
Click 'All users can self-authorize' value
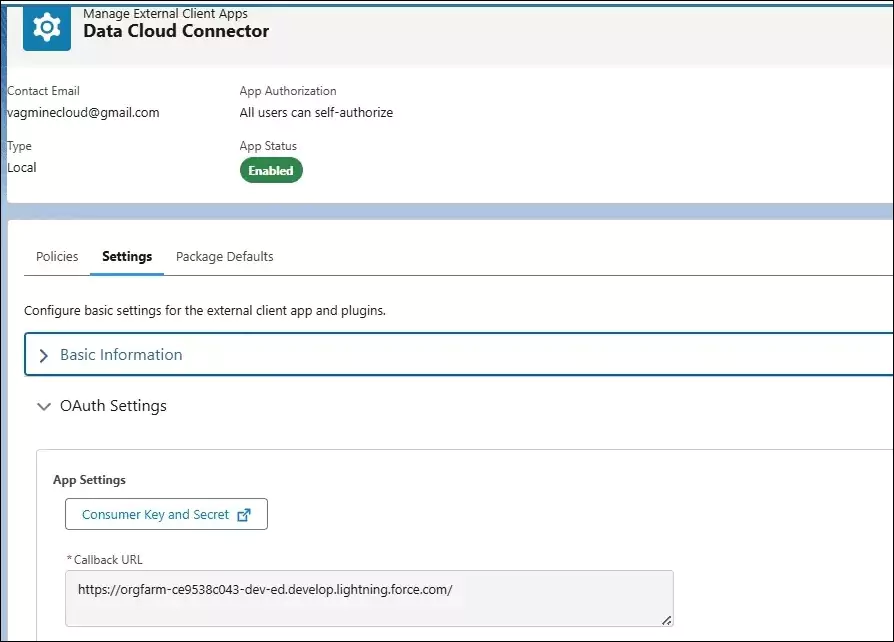point(316,113)
